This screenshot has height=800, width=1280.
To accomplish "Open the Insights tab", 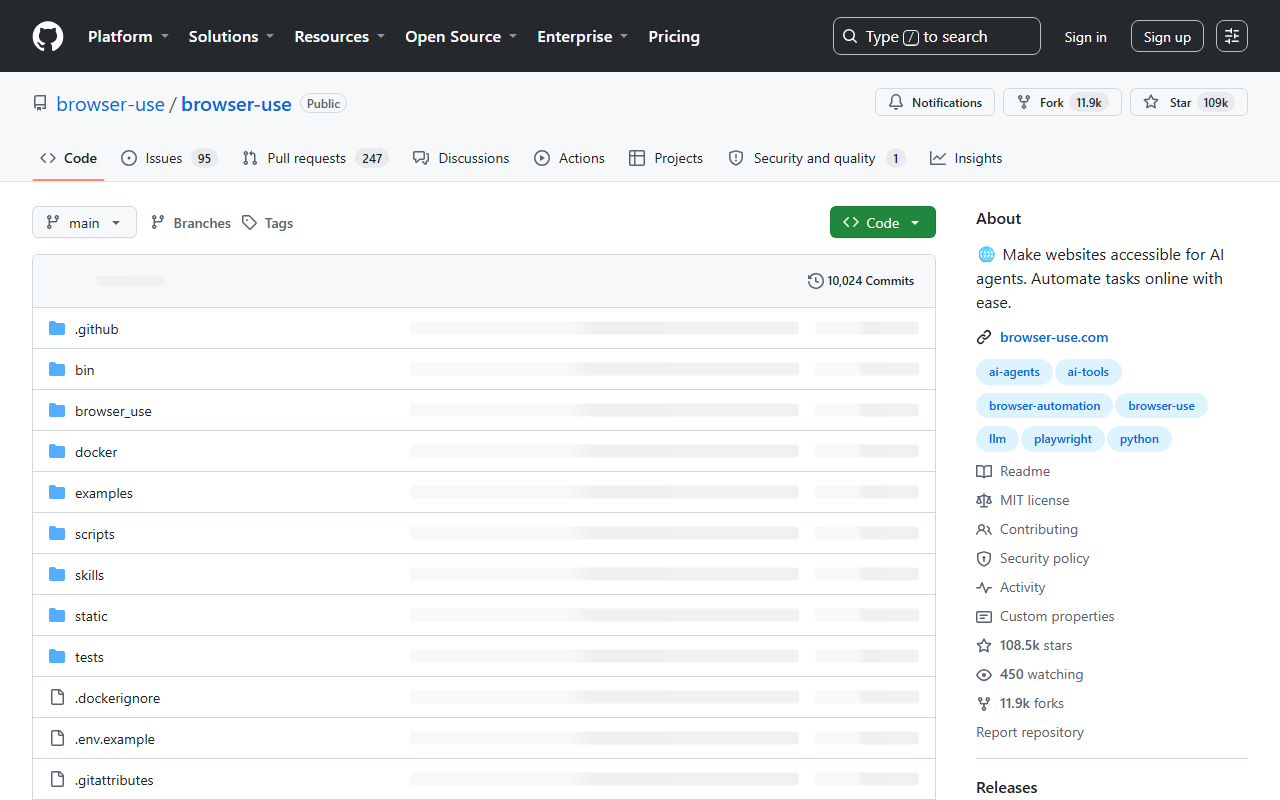I will [966, 158].
